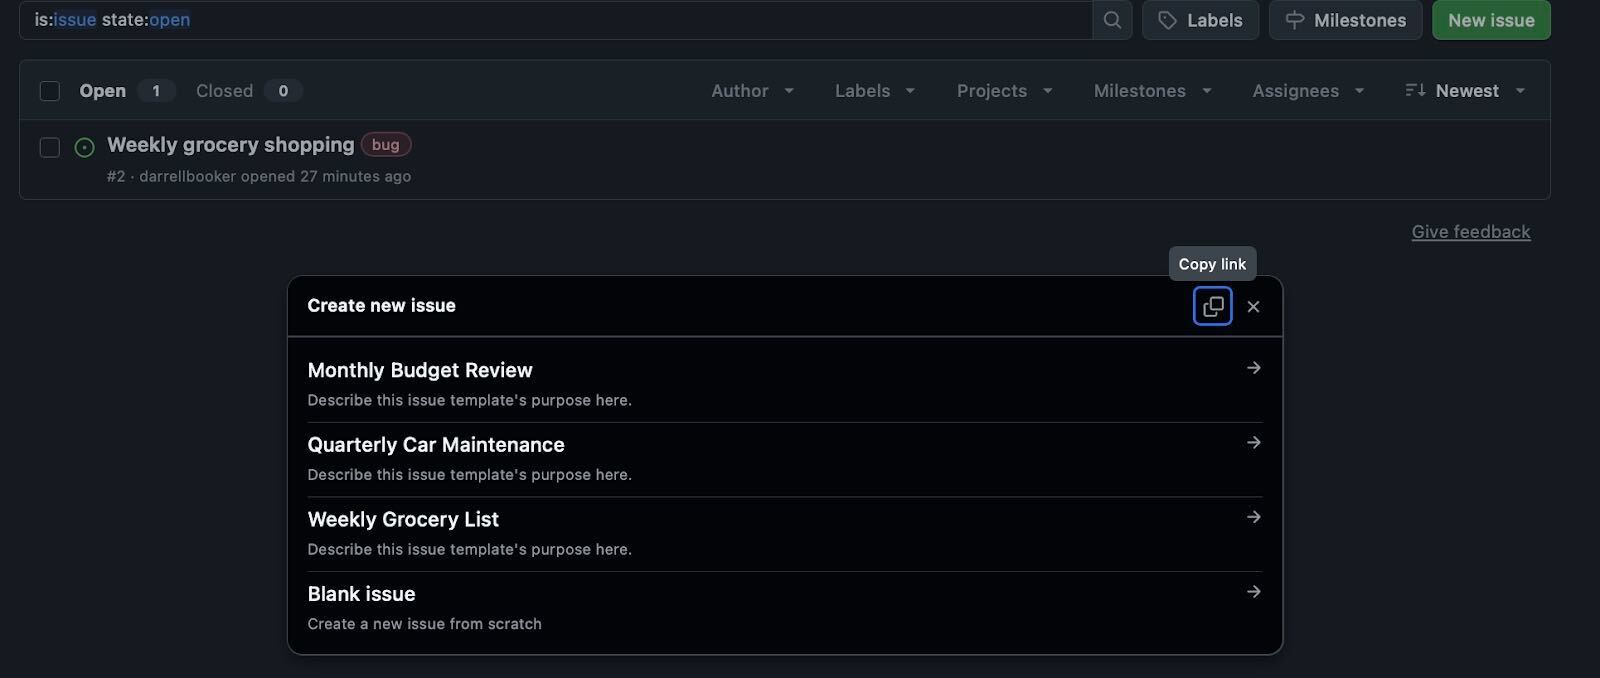The height and width of the screenshot is (678, 1600).
Task: Open the Assignees filter dropdown
Action: coord(1308,91)
